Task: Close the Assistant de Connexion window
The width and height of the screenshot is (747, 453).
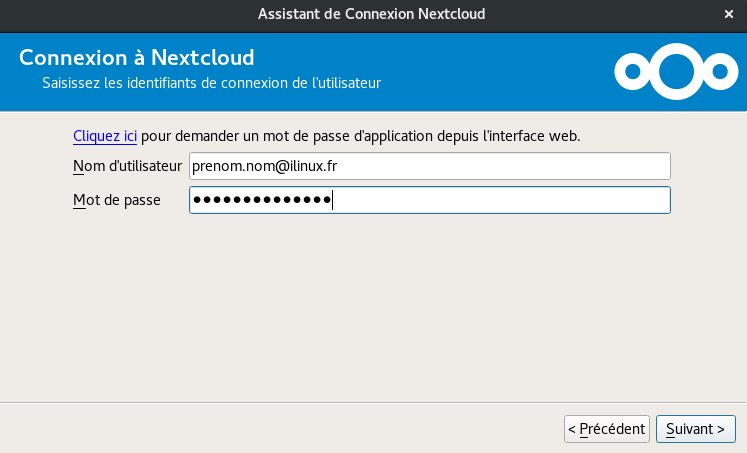Action: (729, 14)
